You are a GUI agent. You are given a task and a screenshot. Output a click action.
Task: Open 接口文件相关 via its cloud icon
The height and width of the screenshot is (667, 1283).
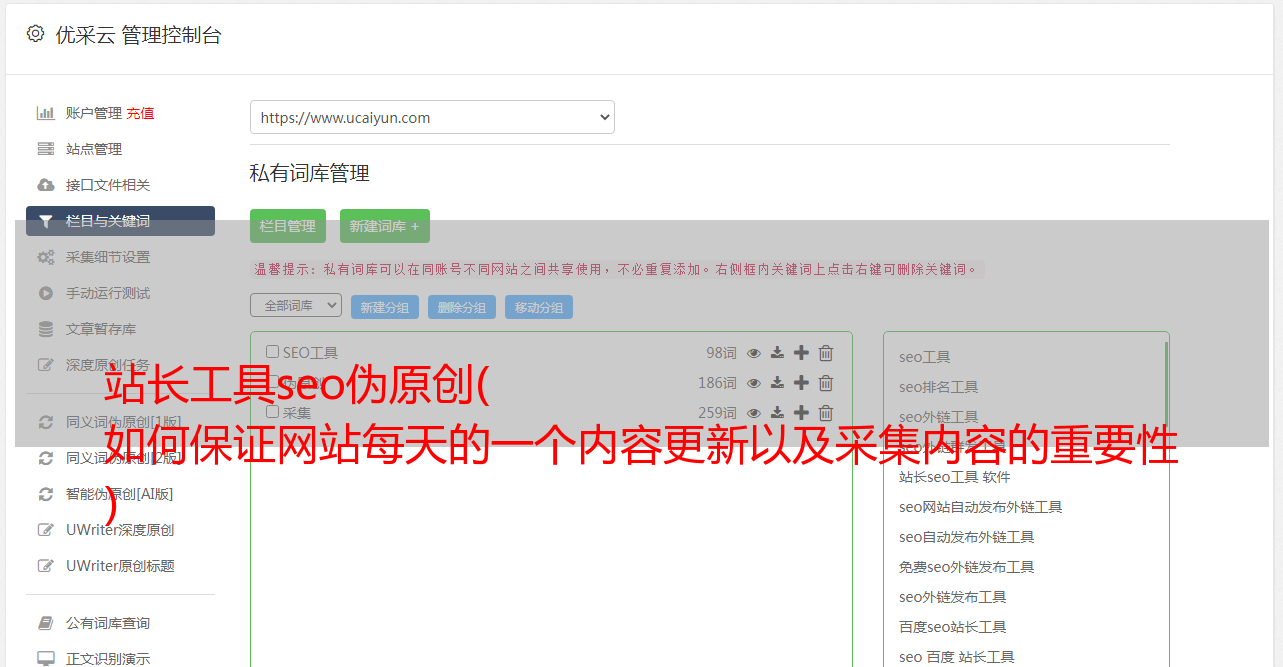pyautogui.click(x=45, y=185)
